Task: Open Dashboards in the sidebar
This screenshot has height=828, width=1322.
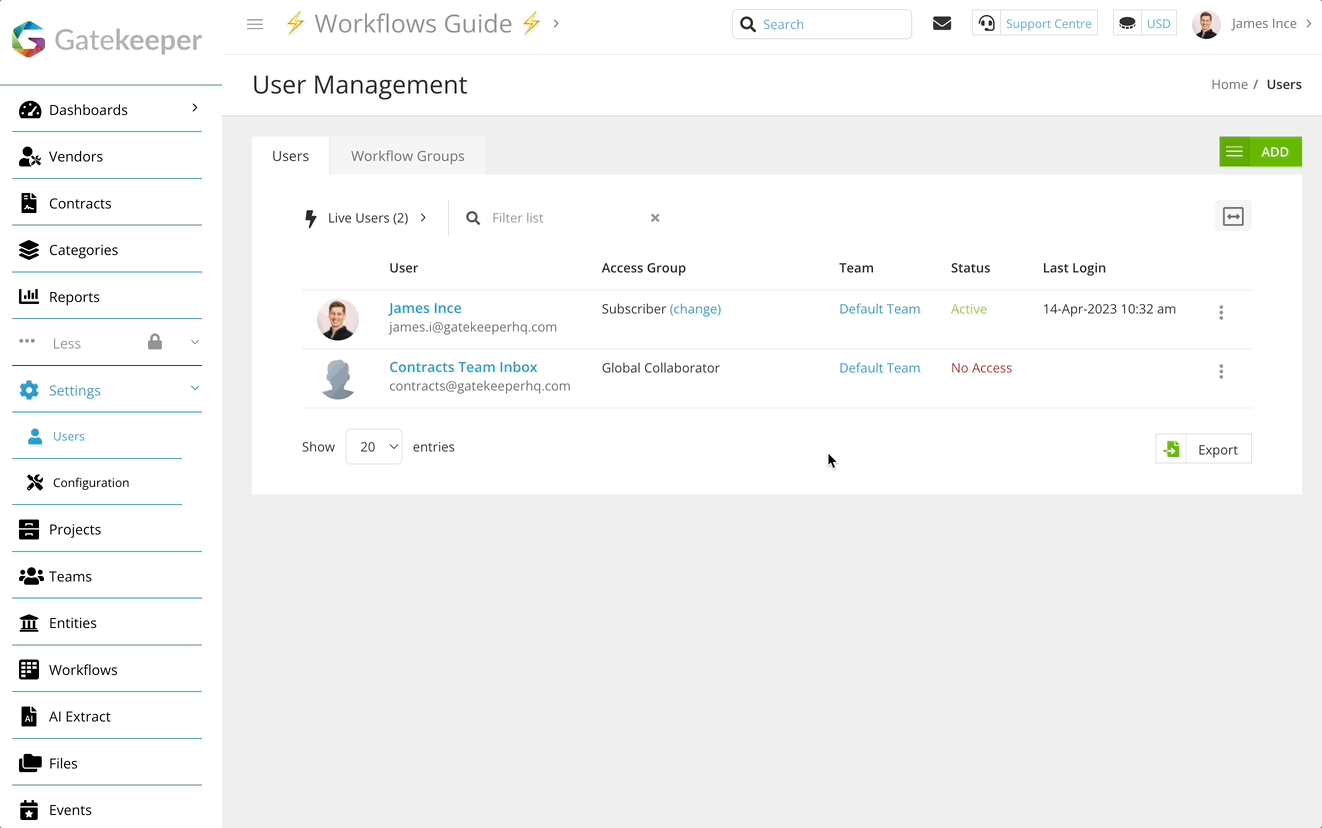Action: 88,110
